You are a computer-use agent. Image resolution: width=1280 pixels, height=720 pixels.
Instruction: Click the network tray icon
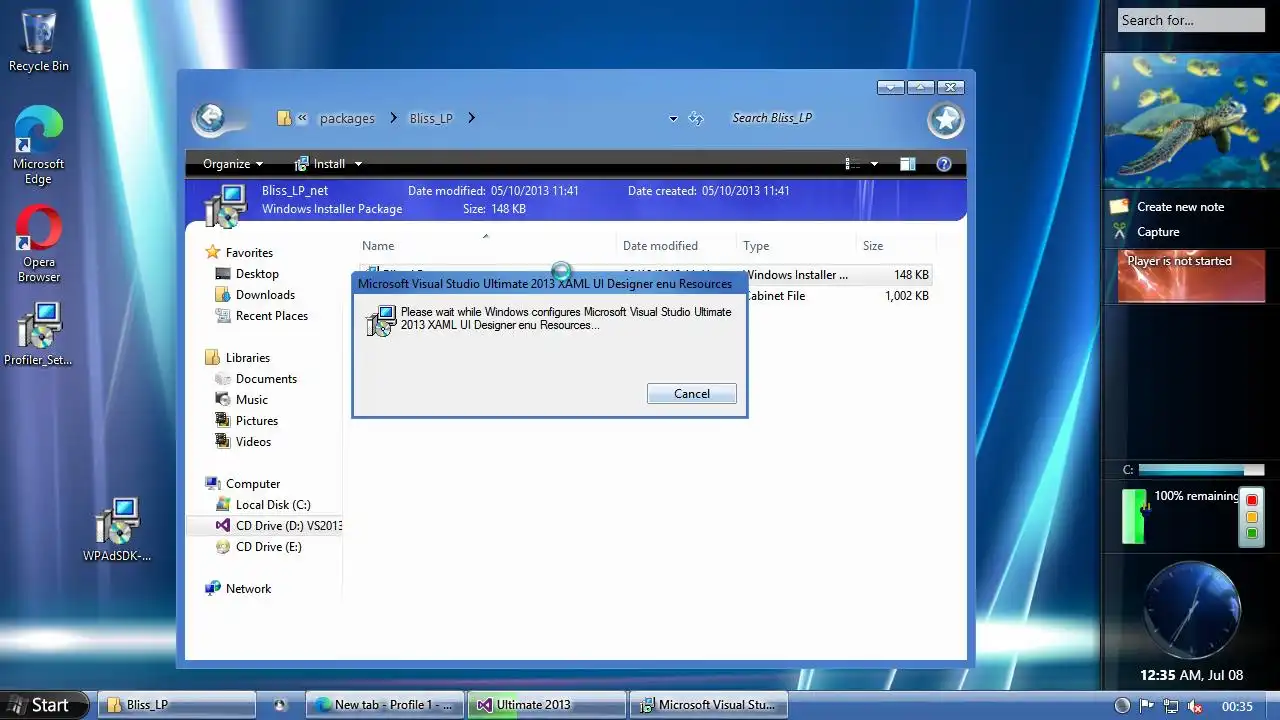(x=1169, y=706)
